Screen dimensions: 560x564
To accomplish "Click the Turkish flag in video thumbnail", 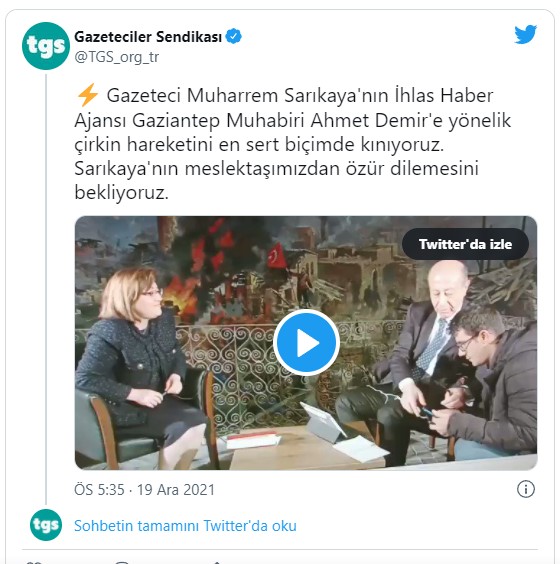I will click(276, 256).
